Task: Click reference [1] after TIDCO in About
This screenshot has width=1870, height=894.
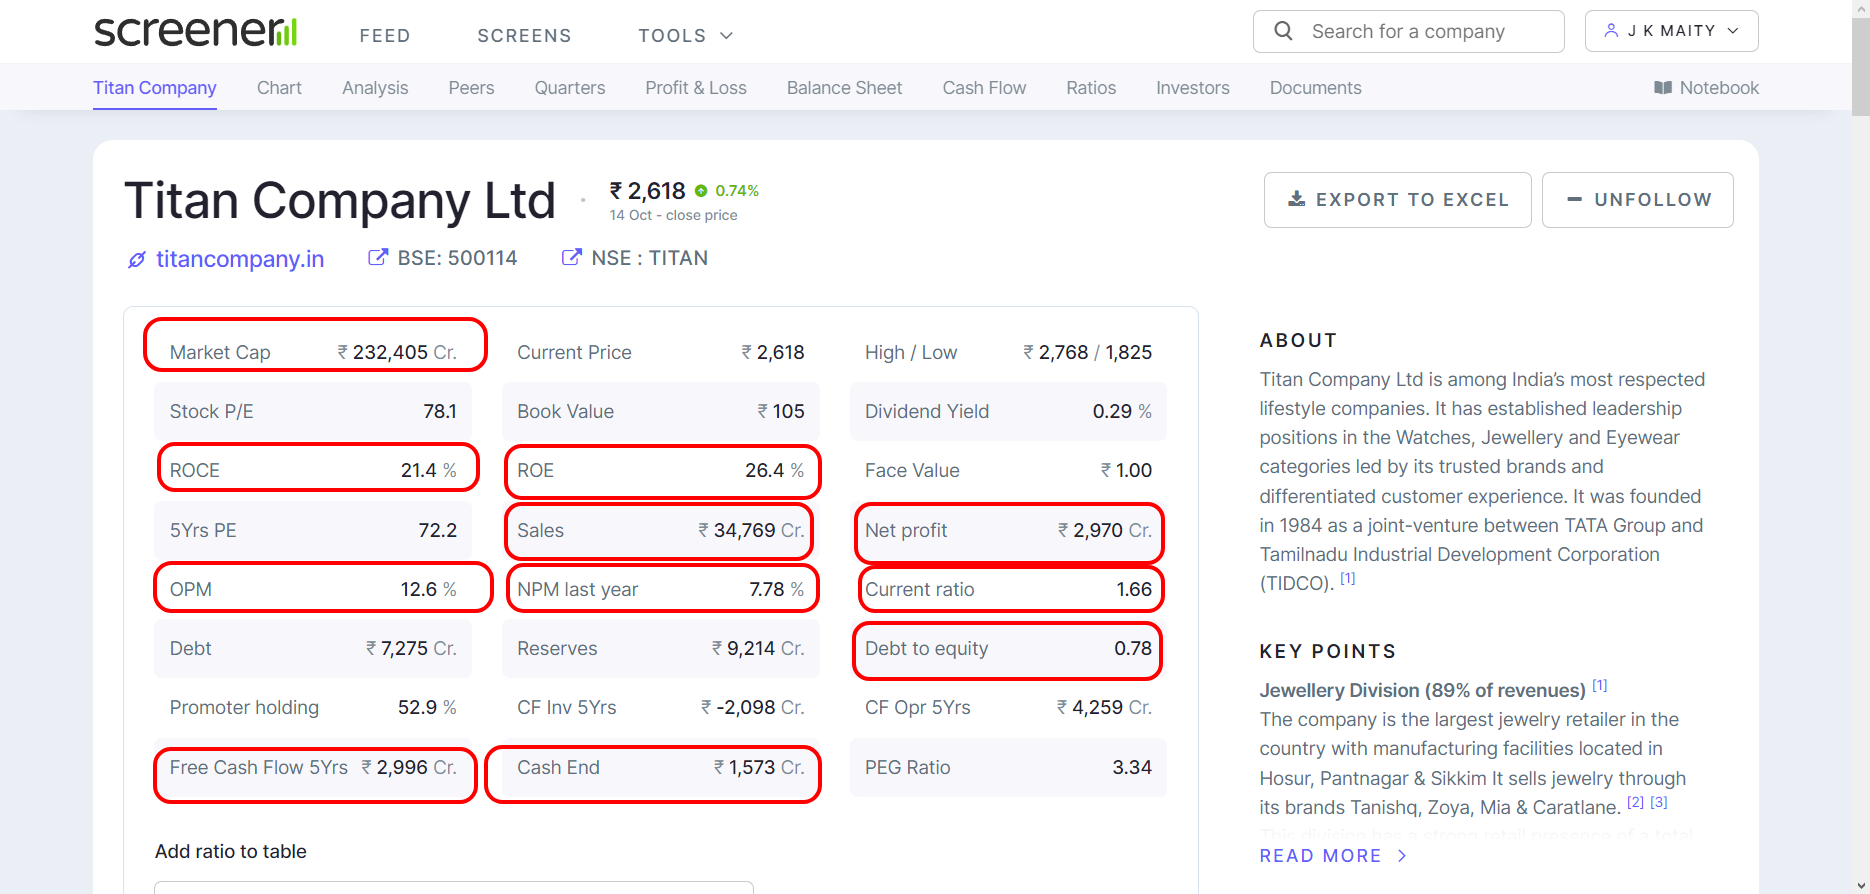Action: 1348,578
